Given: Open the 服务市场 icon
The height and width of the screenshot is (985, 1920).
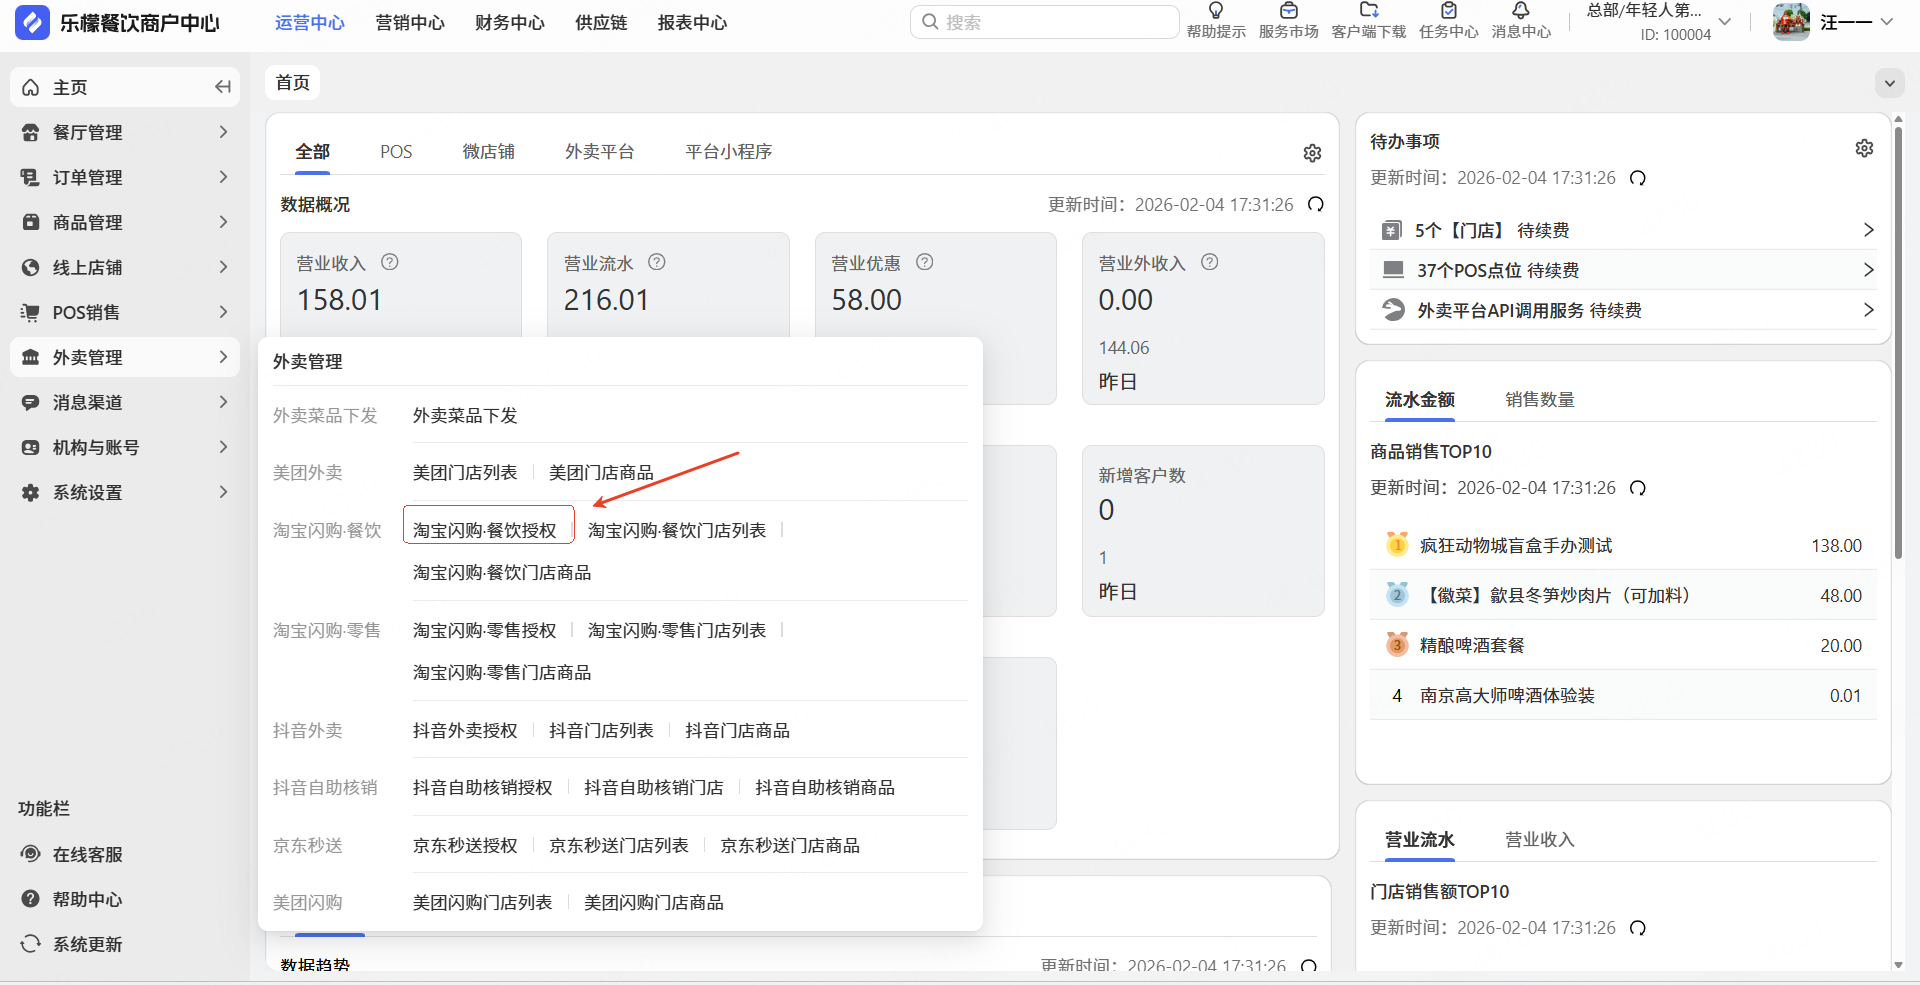Looking at the screenshot, I should (1288, 10).
